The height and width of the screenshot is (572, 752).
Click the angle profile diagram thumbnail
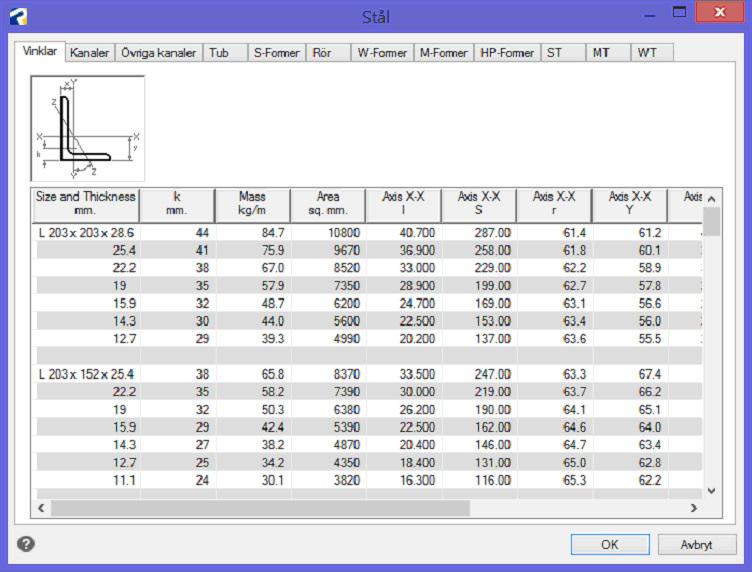88,128
